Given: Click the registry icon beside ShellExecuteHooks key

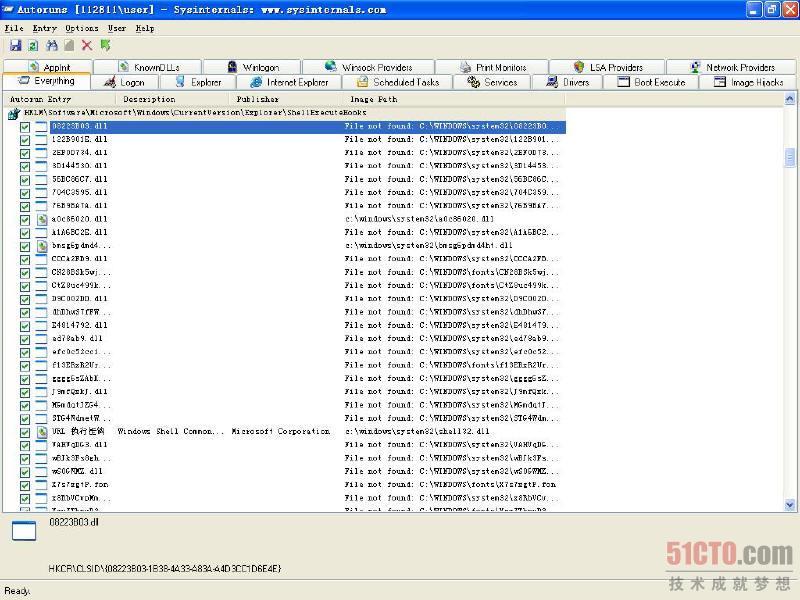Looking at the screenshot, I should (14, 113).
